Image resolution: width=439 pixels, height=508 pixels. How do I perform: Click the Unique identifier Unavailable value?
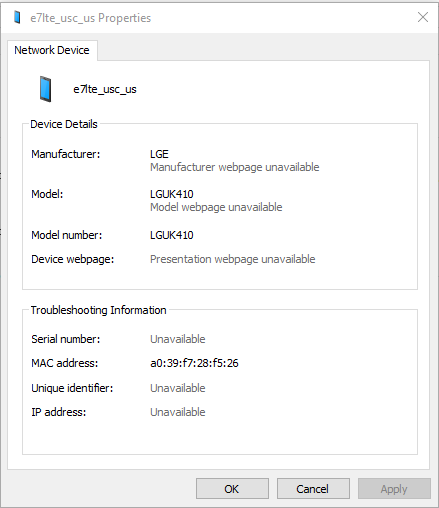pos(178,388)
